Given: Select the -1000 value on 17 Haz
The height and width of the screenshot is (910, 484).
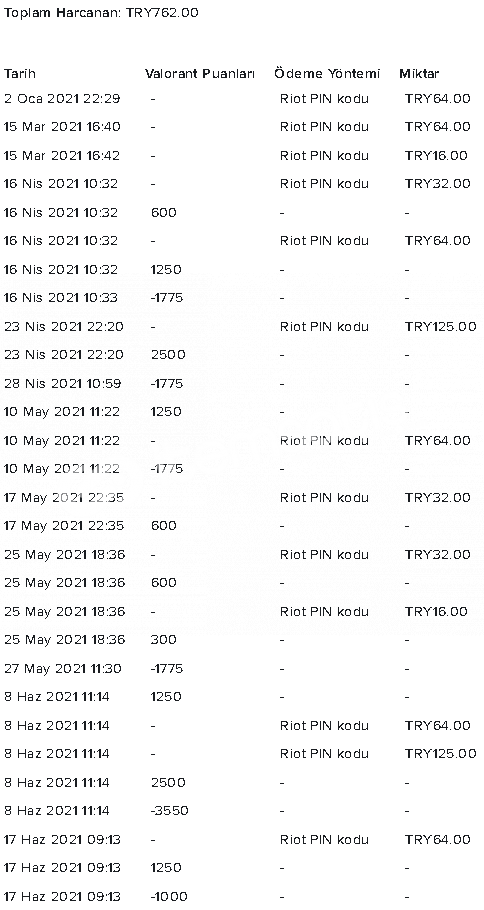Looking at the screenshot, I should click(169, 896).
